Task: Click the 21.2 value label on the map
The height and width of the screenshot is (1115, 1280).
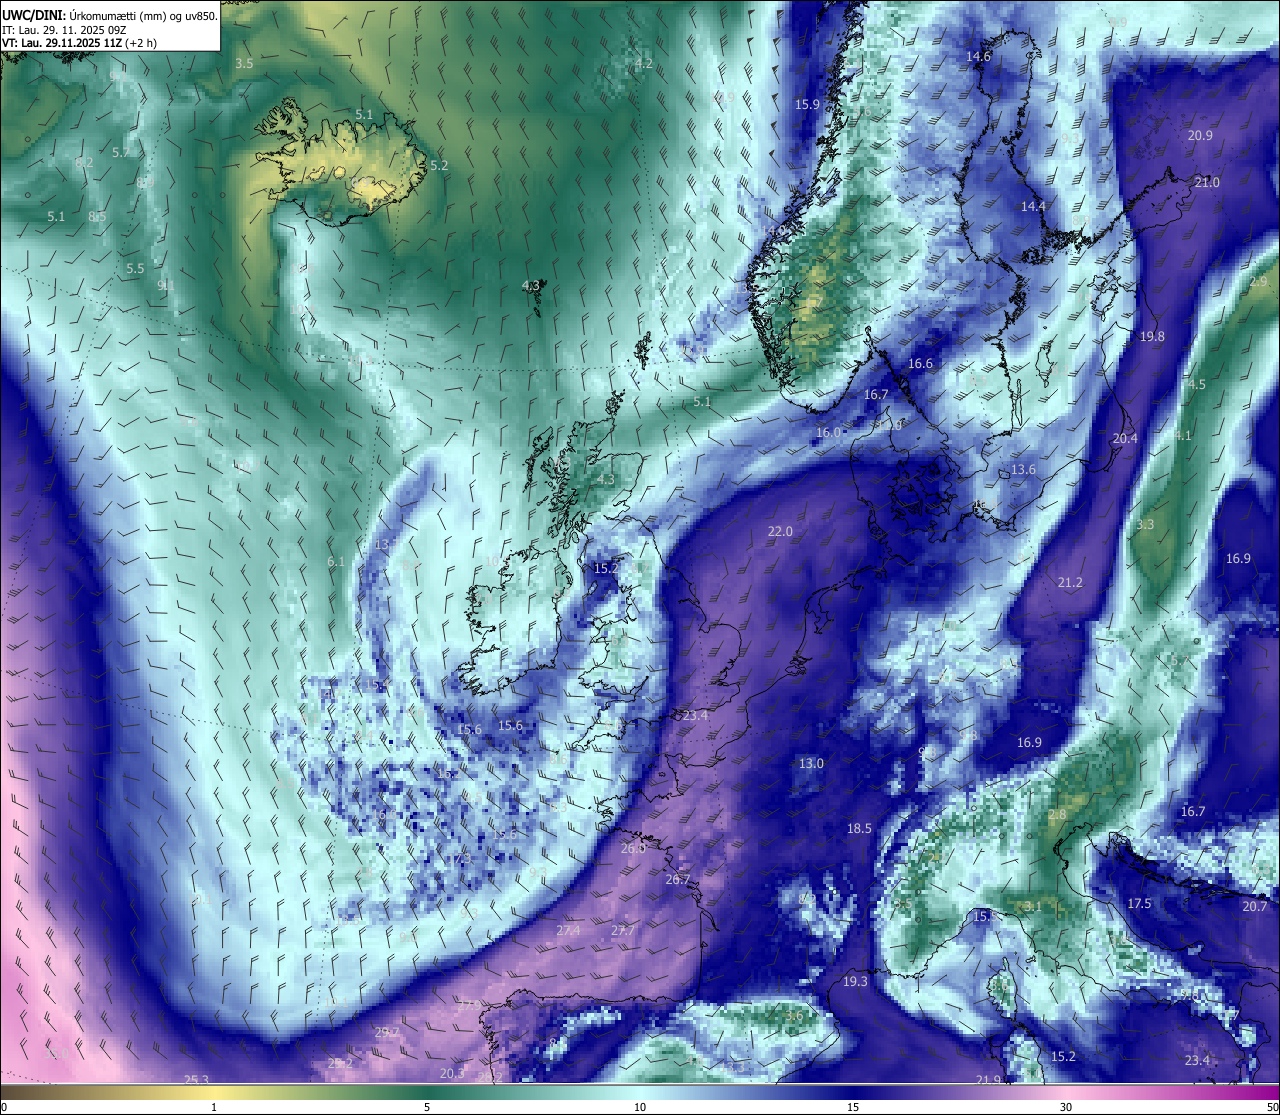Action: pyautogui.click(x=1070, y=583)
